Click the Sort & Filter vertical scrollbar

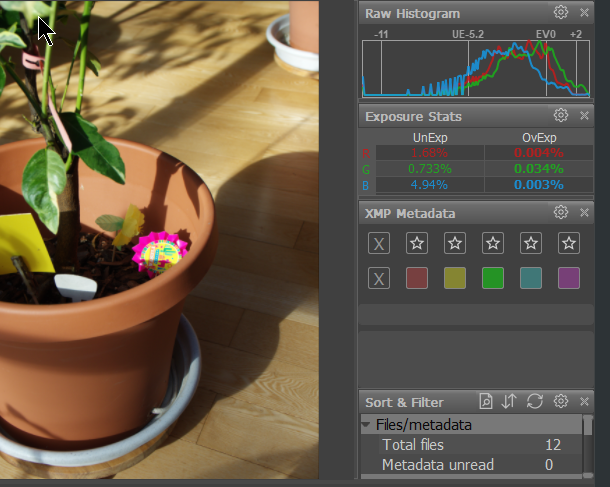point(588,440)
